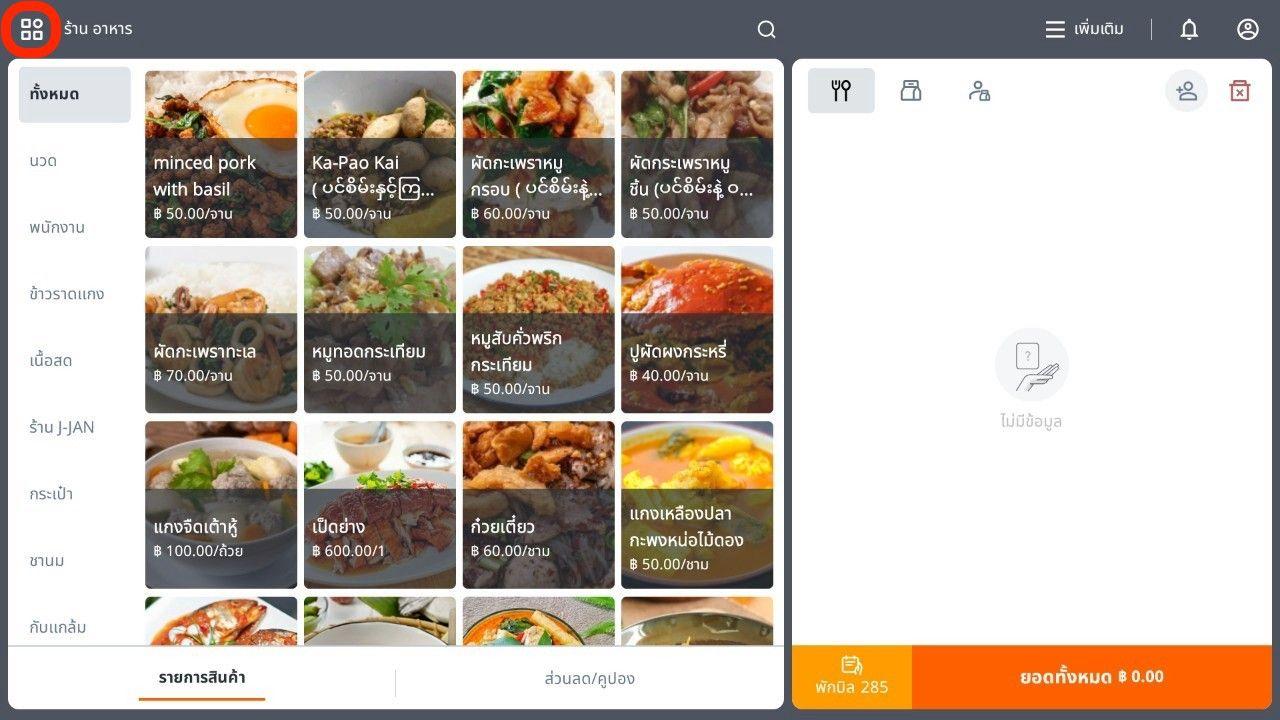Choose the ร้าน J-JAN category
The image size is (1280, 720).
click(62, 427)
